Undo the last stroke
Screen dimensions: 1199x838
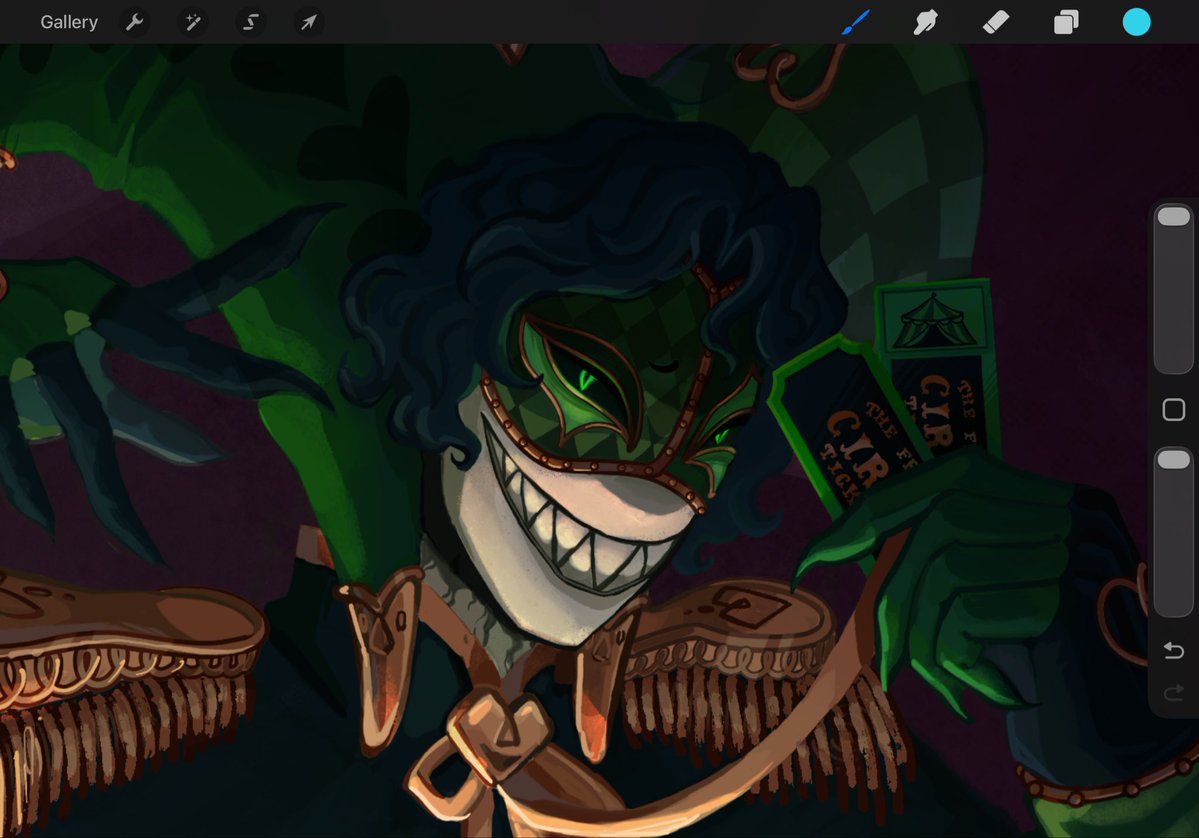(1174, 651)
